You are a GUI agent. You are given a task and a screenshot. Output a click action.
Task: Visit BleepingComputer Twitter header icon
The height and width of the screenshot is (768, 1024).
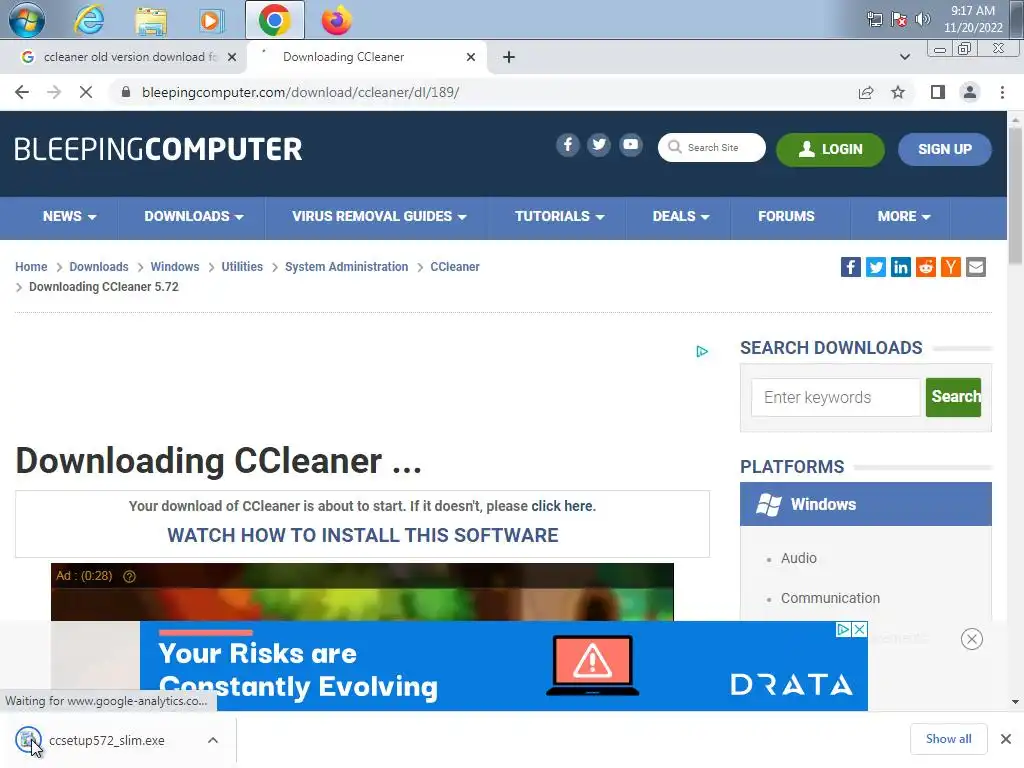coord(599,144)
